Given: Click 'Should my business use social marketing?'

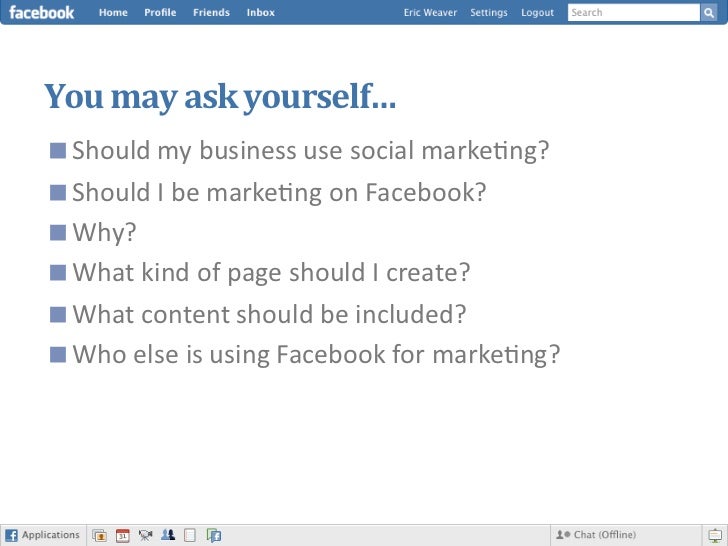Looking at the screenshot, I should [310, 151].
